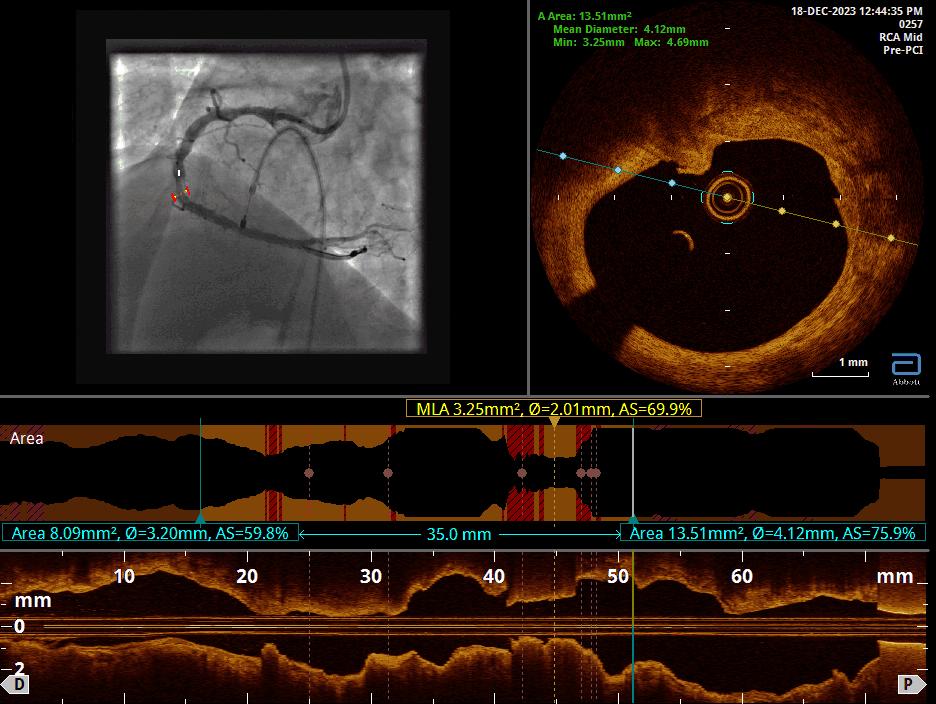The height and width of the screenshot is (704, 936).
Task: Select the proximal teal reference triangle marker
Action: pyautogui.click(x=632, y=518)
